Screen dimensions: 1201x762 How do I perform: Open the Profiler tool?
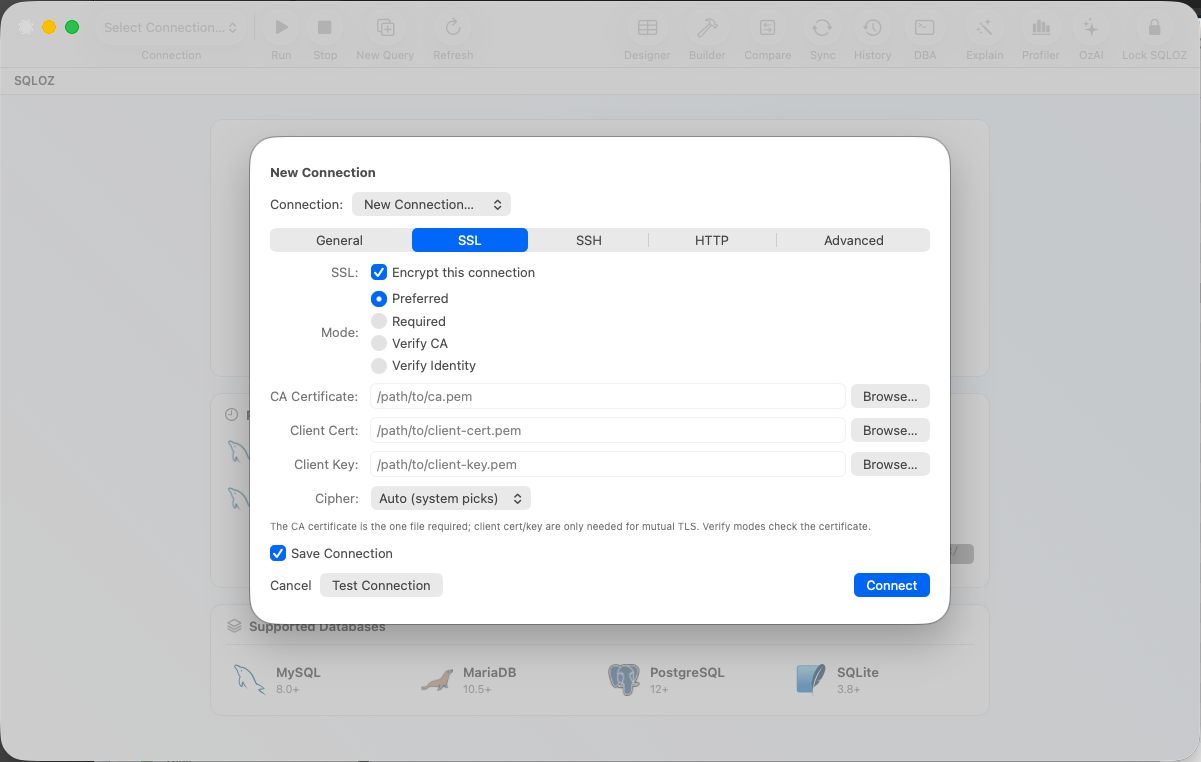[x=1040, y=28]
